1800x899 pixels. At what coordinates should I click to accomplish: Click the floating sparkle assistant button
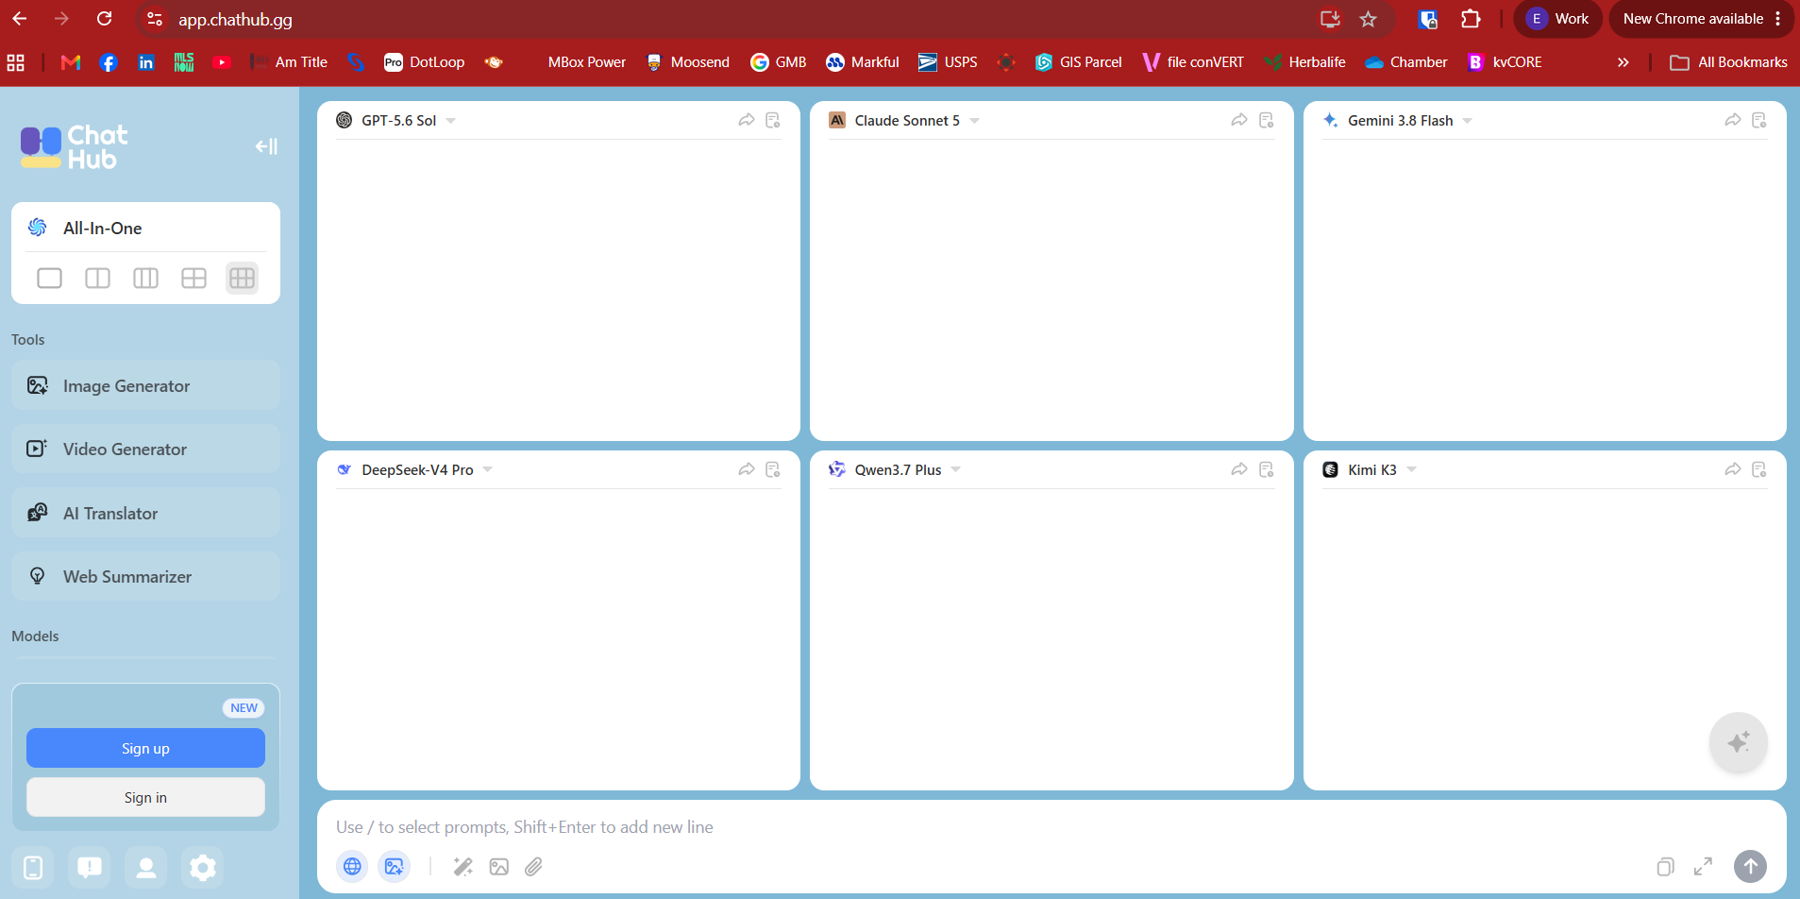[1739, 742]
